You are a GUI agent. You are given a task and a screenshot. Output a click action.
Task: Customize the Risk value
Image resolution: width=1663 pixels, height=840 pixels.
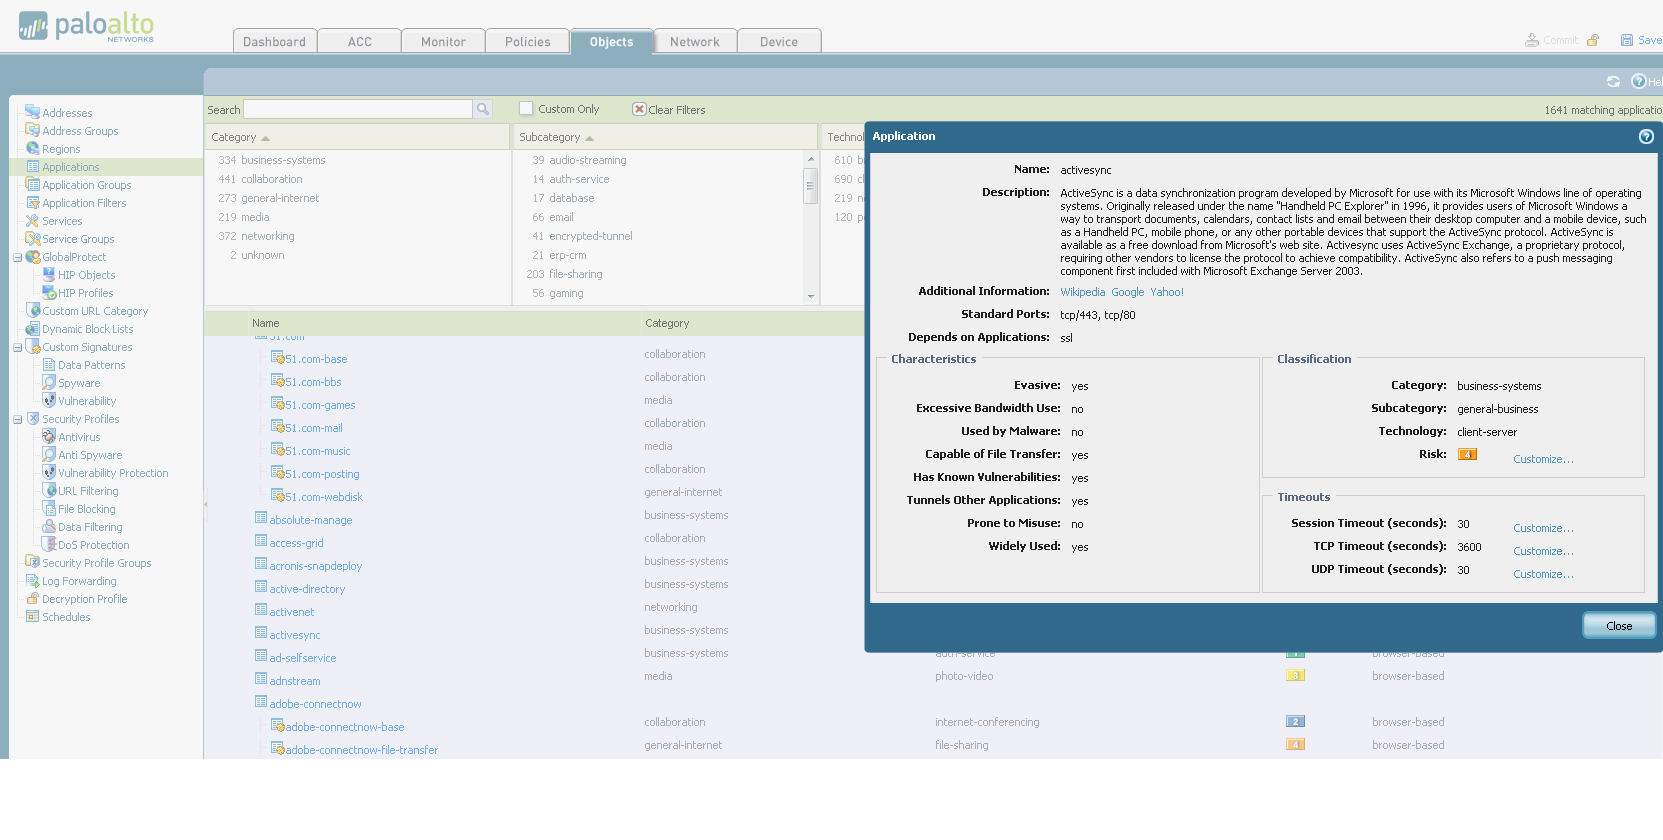[1543, 459]
